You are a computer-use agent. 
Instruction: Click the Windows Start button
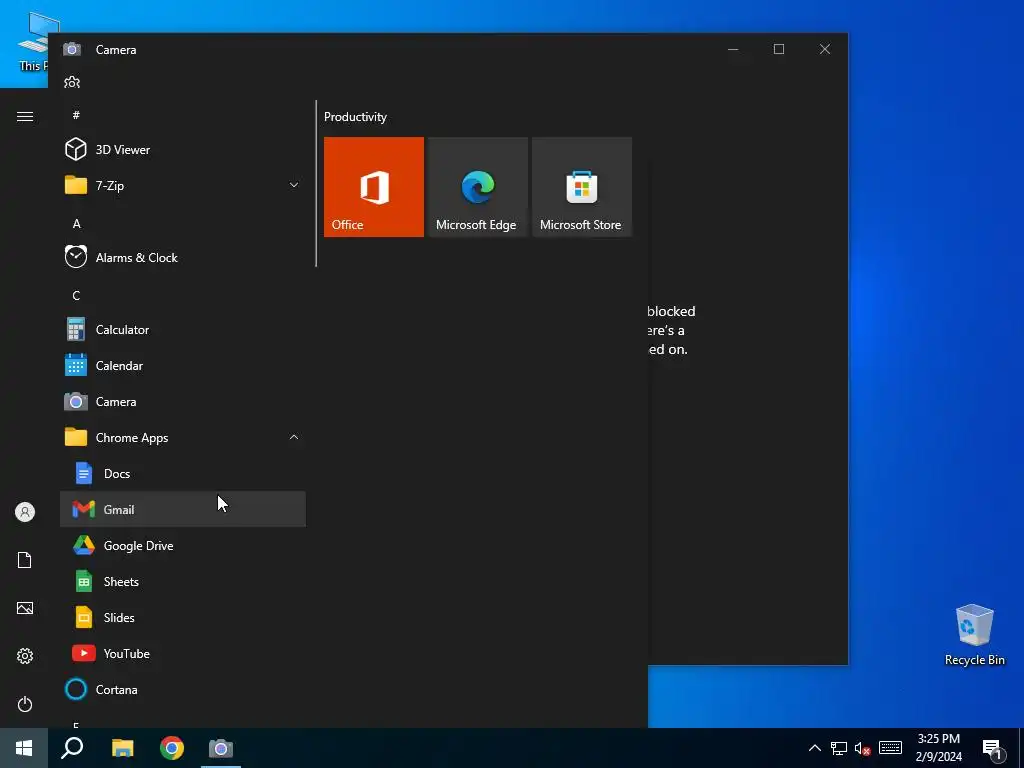click(x=24, y=748)
